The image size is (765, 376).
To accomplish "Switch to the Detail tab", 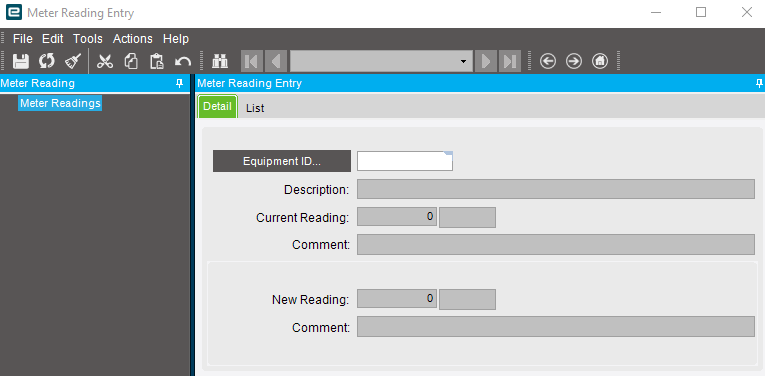I will [217, 106].
